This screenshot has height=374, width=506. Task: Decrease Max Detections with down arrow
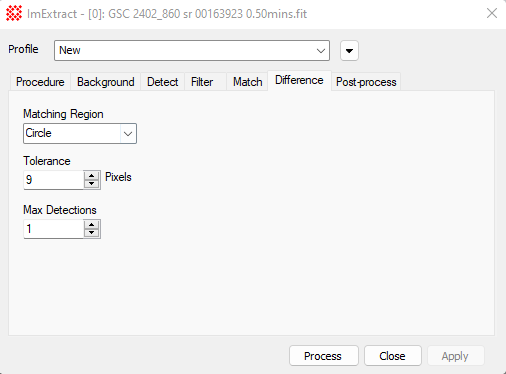pos(92,233)
